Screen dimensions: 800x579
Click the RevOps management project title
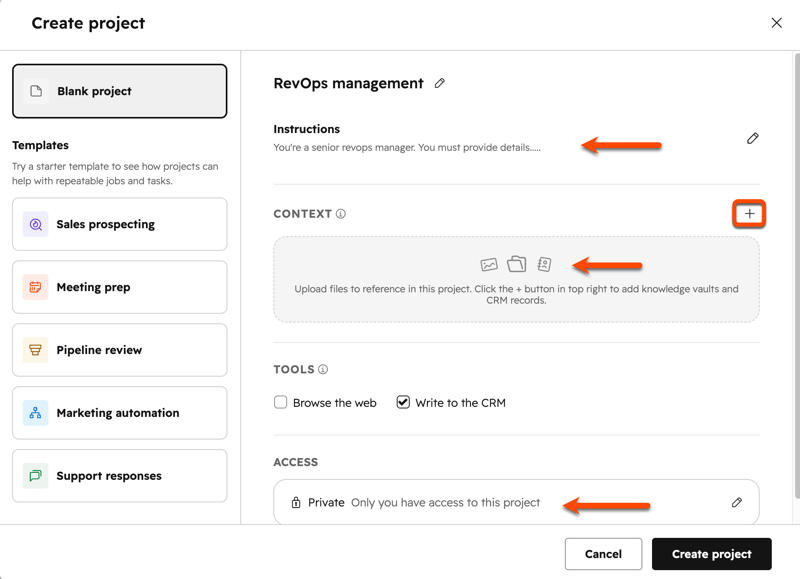pyautogui.click(x=348, y=83)
